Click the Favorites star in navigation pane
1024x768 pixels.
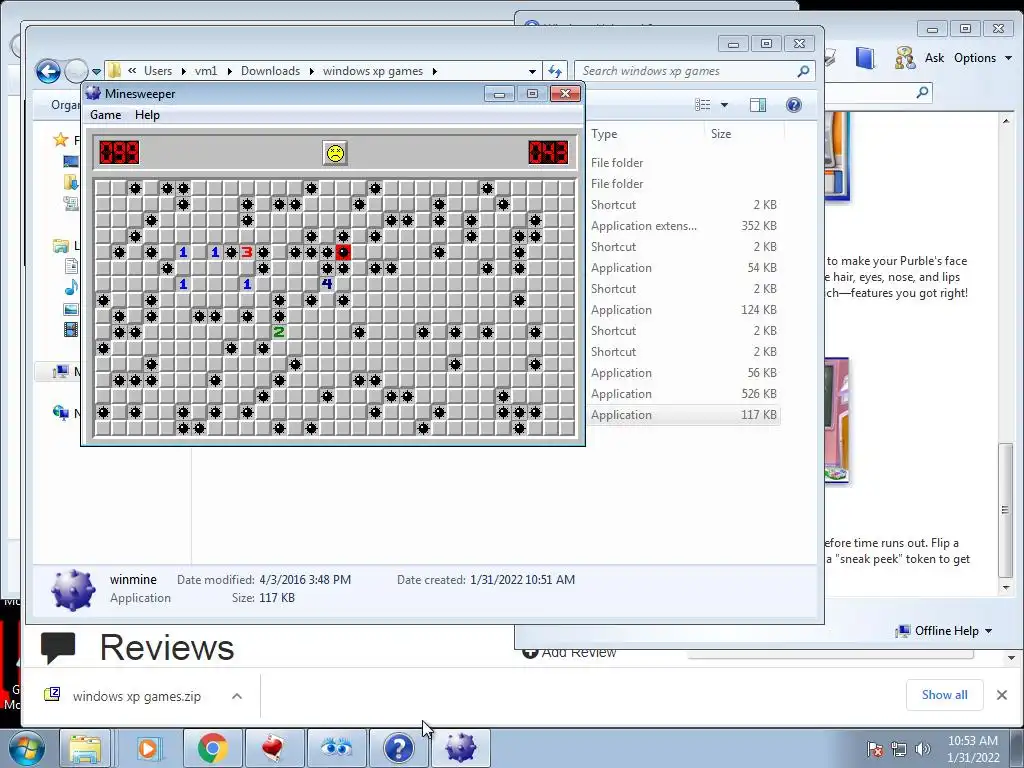click(x=61, y=140)
